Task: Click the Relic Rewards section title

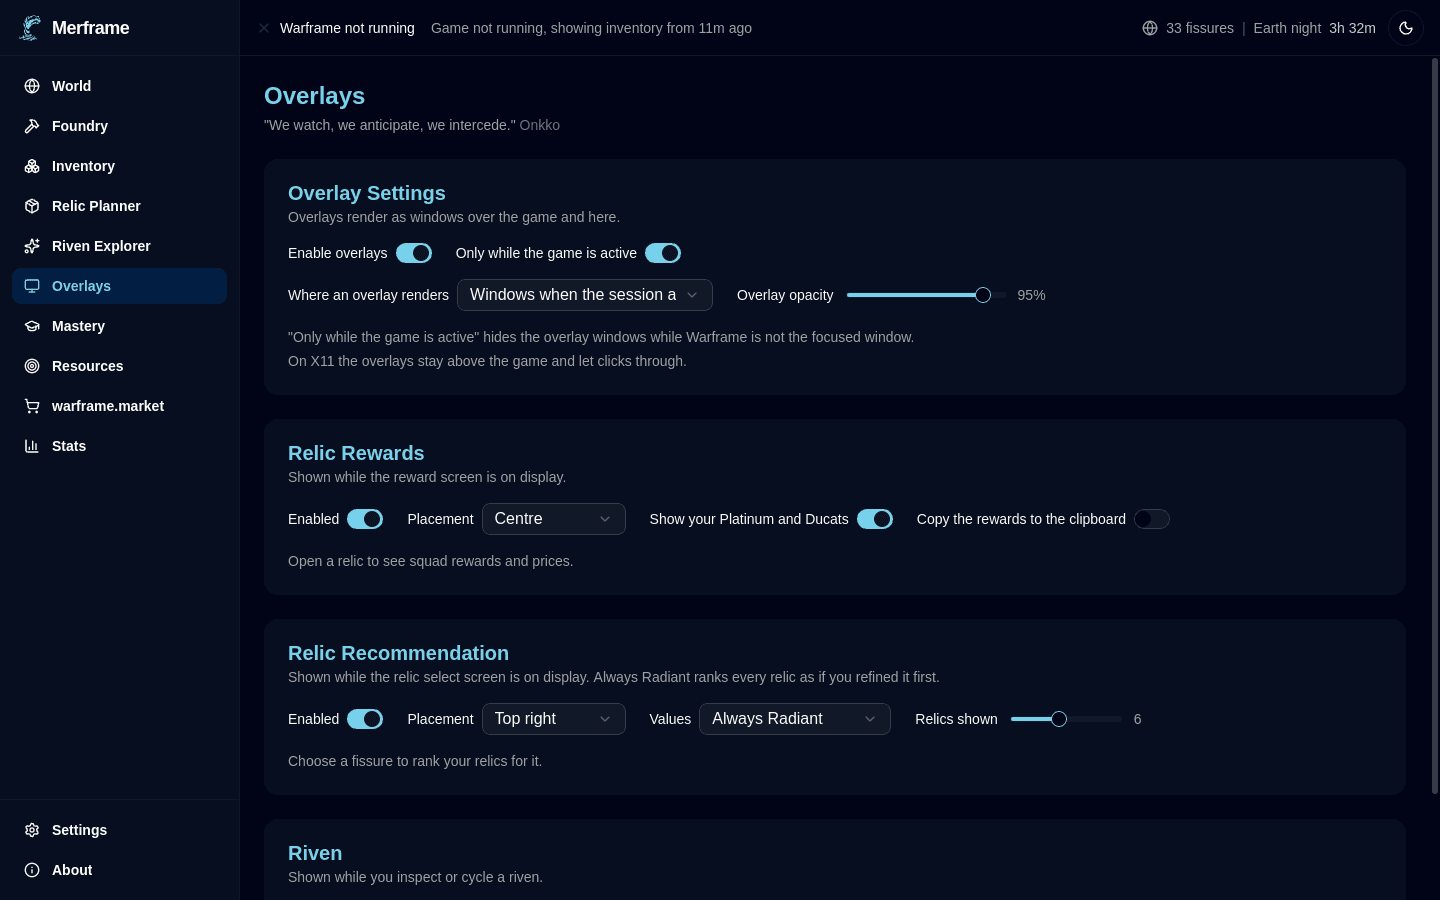Action: 356,453
